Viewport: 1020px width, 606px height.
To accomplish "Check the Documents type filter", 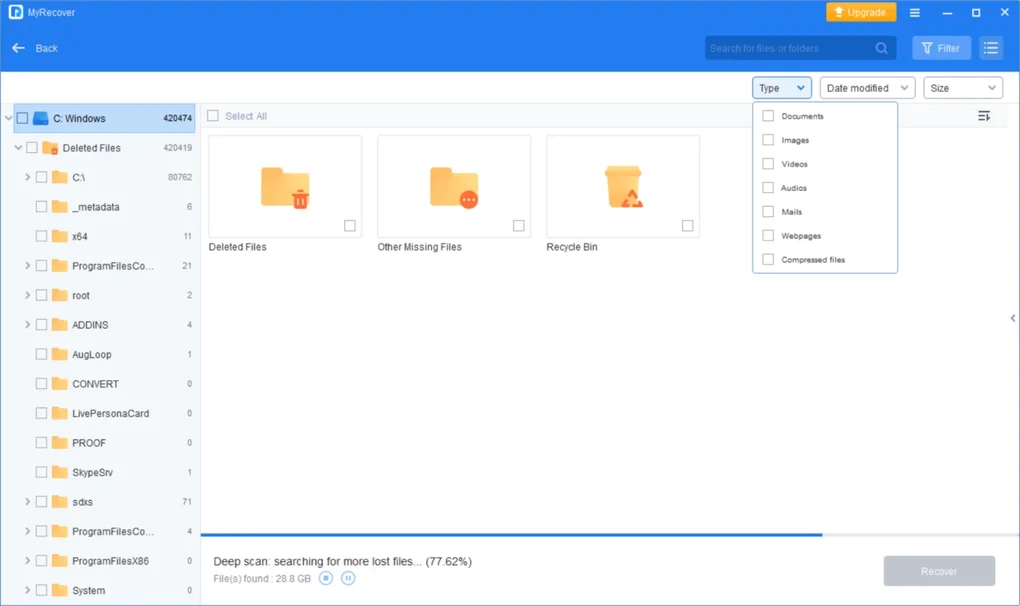I will pos(768,116).
